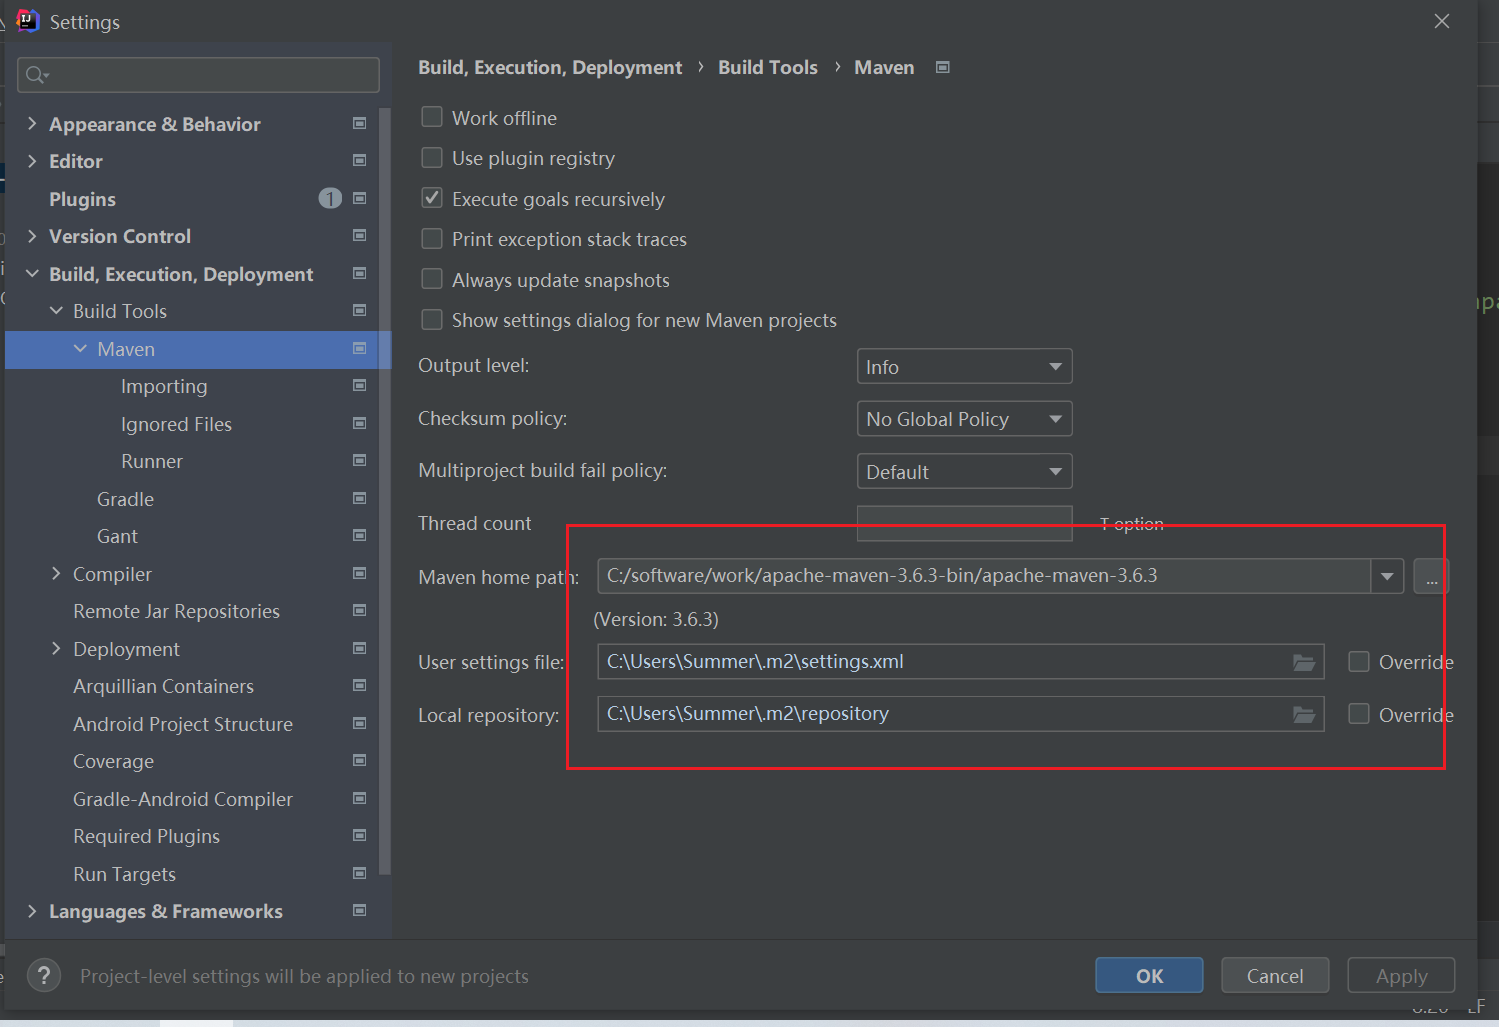Click Cancel to discard changes
The height and width of the screenshot is (1027, 1499).
[x=1275, y=975]
